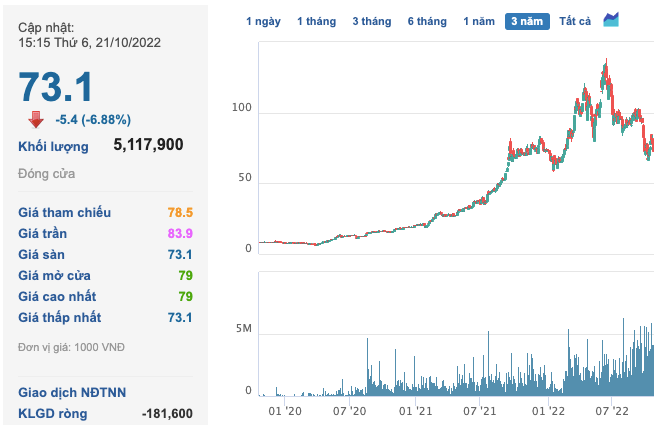The image size is (662, 425).
Task: Show all data with 'Tất cả'
Action: click(575, 21)
